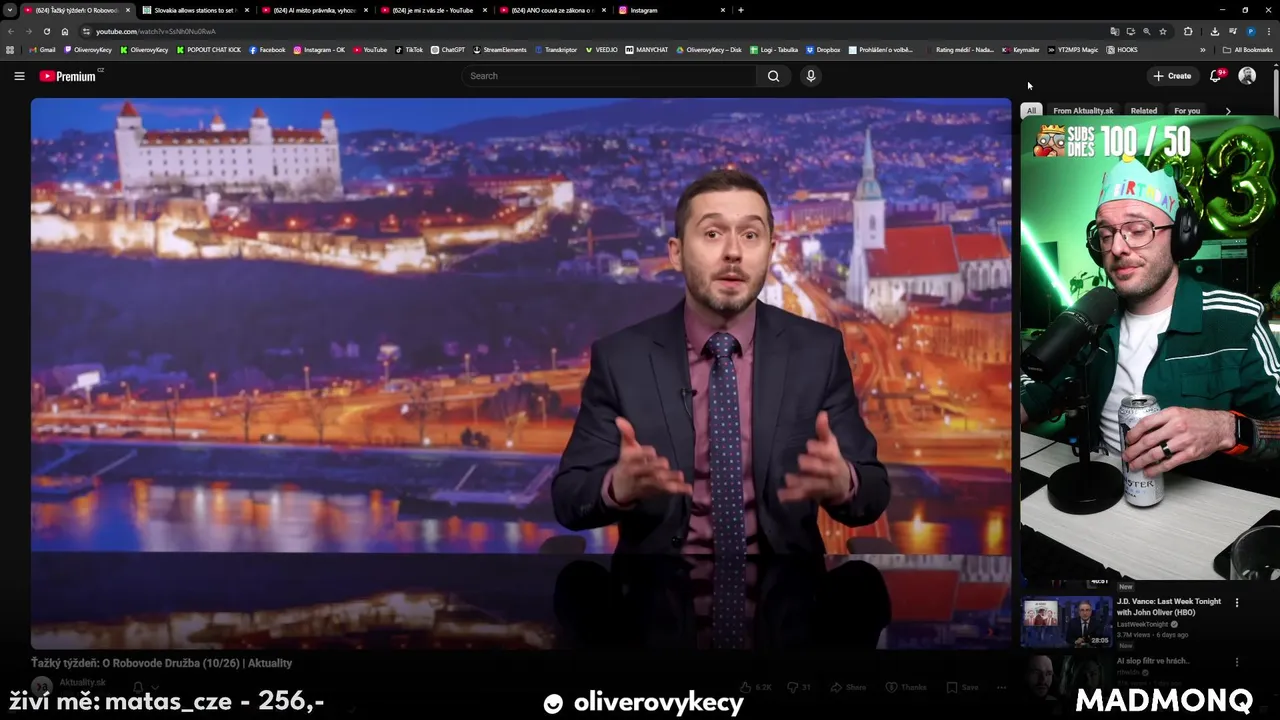1280x720 pixels.
Task: Open J.D. Vance Last Week Tonight title
Action: tap(1169, 606)
